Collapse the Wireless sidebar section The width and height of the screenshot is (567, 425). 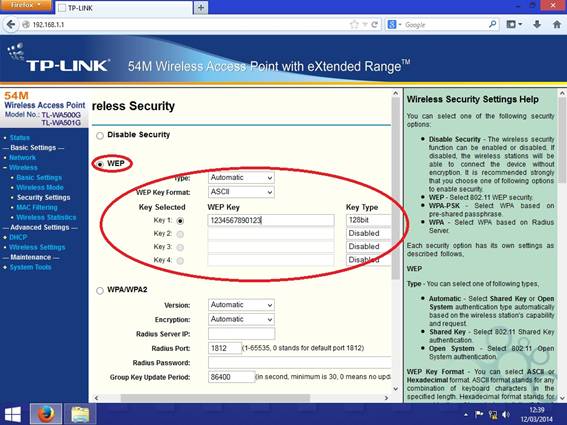click(23, 168)
